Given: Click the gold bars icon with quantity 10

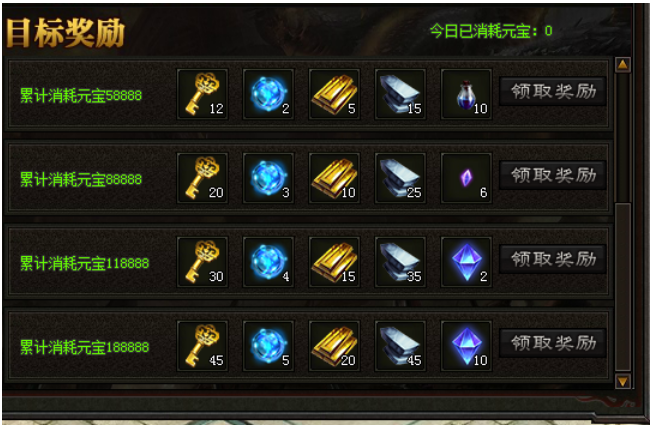Looking at the screenshot, I should [335, 178].
